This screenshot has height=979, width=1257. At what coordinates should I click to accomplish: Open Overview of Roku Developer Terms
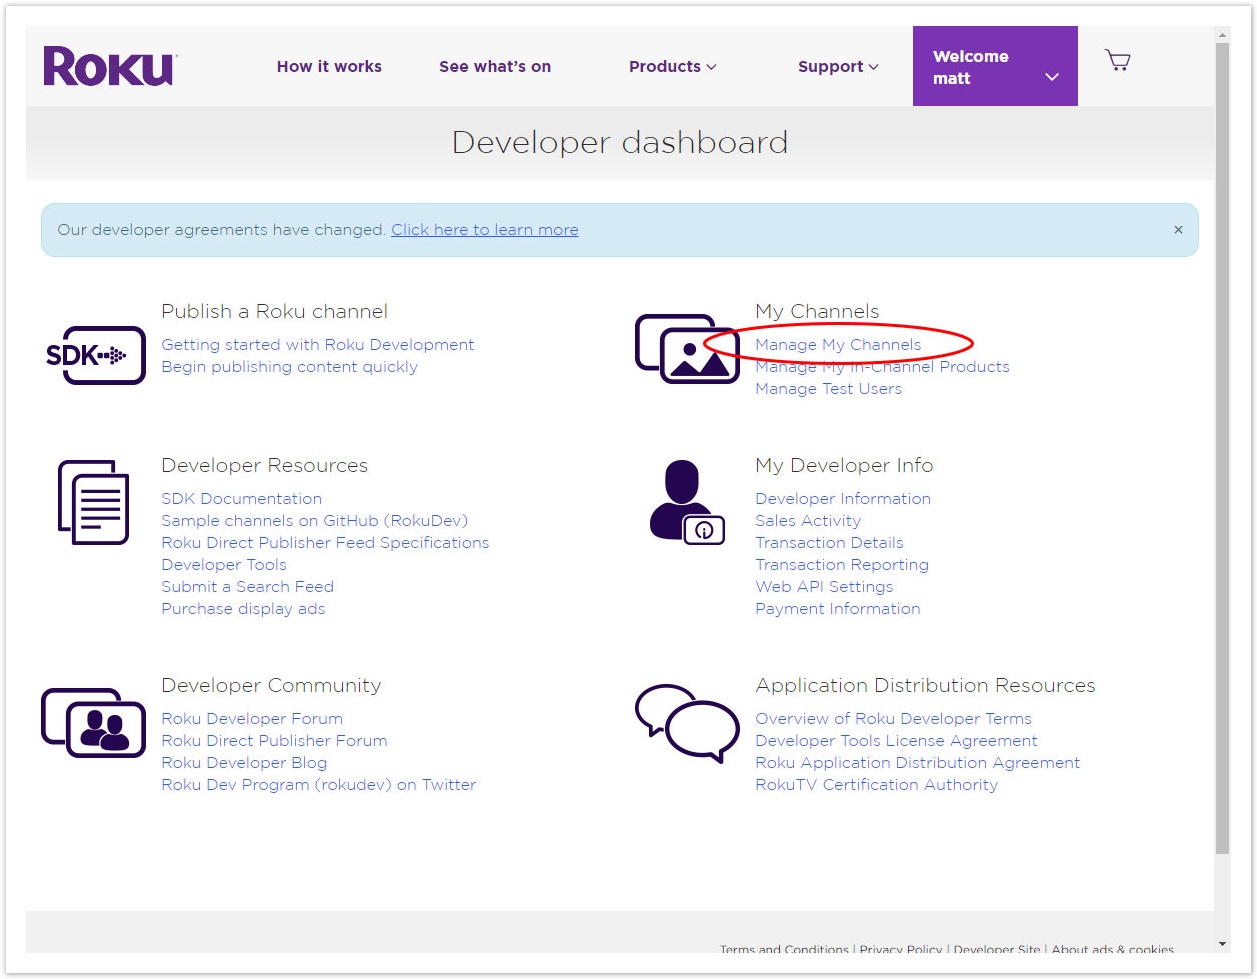click(x=893, y=719)
